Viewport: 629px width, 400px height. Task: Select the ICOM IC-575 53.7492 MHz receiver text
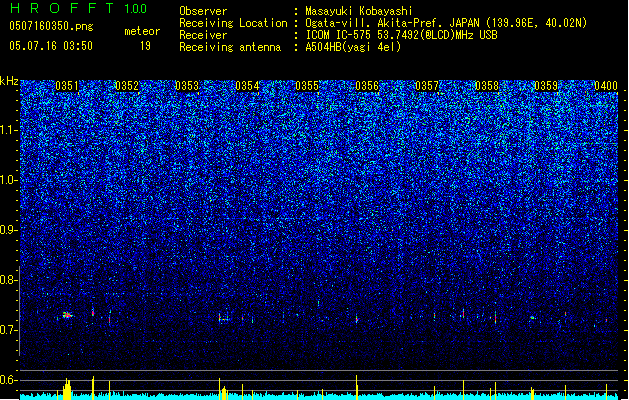click(402, 35)
